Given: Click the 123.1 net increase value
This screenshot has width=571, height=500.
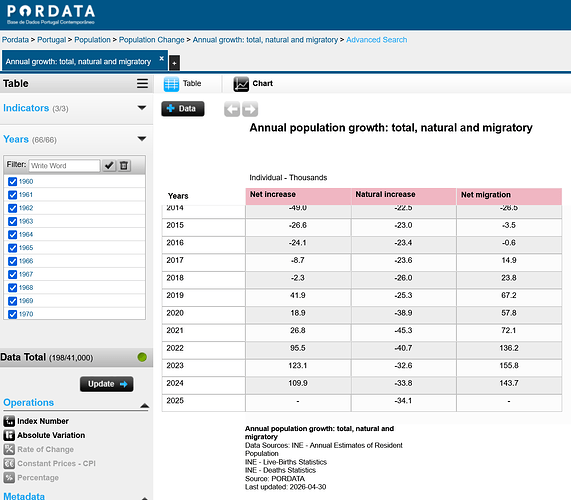Looking at the screenshot, I should click(298, 366).
